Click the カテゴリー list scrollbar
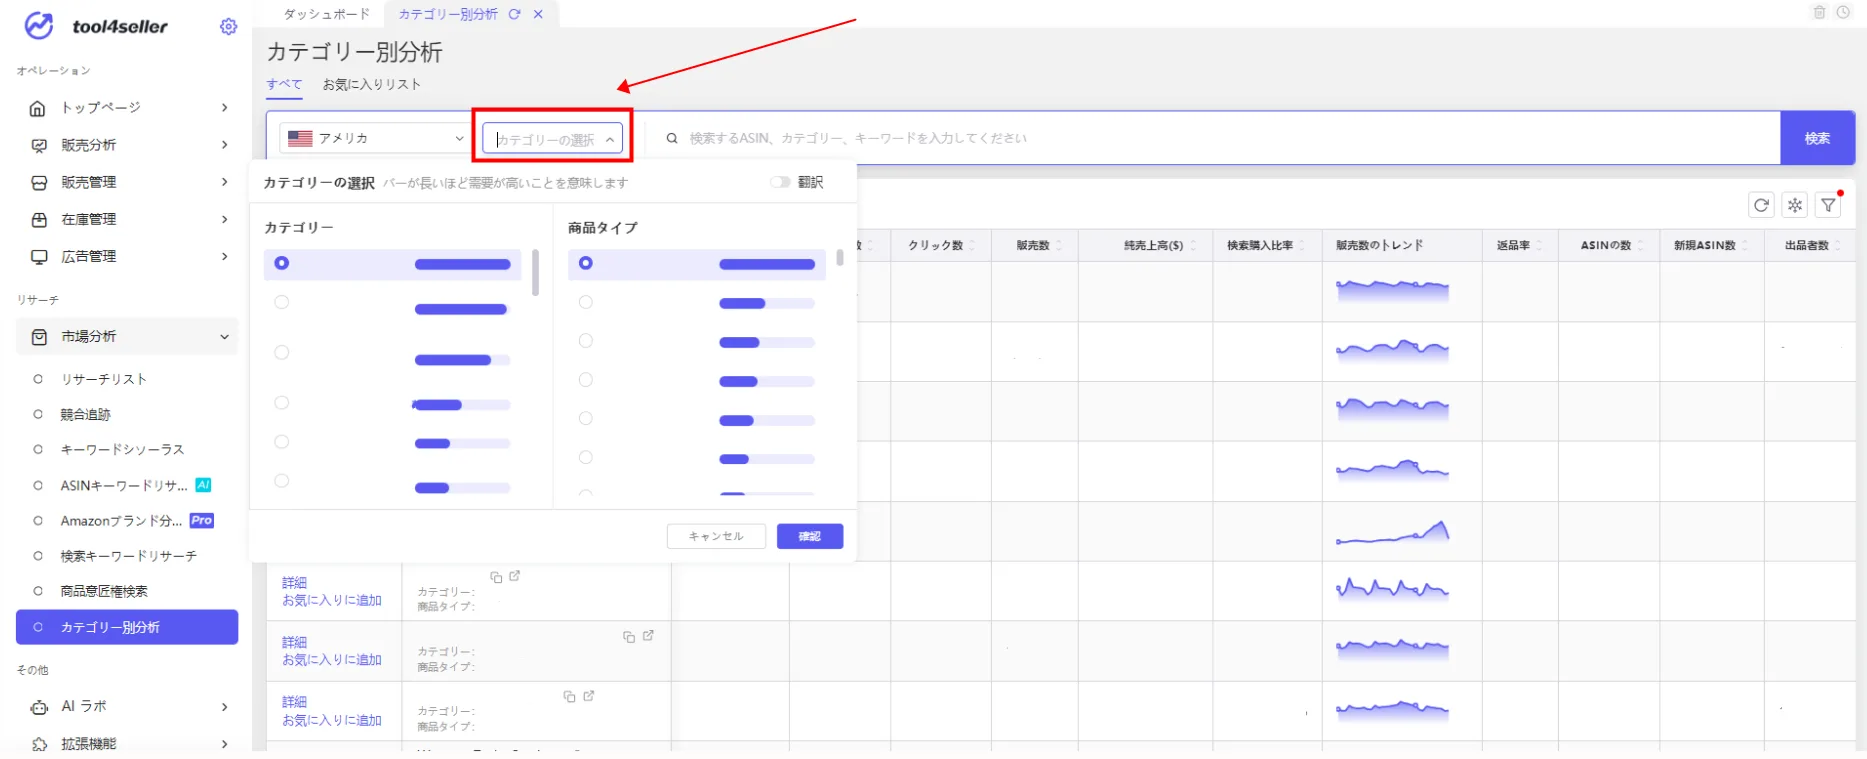Viewport: 1867px width, 759px height. (536, 273)
